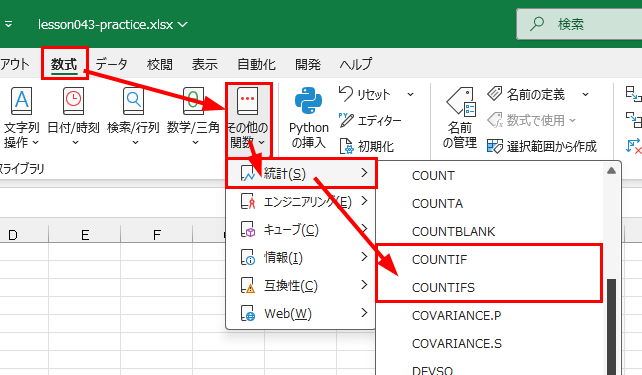Expand the リセット dropdown arrow

tap(410, 95)
